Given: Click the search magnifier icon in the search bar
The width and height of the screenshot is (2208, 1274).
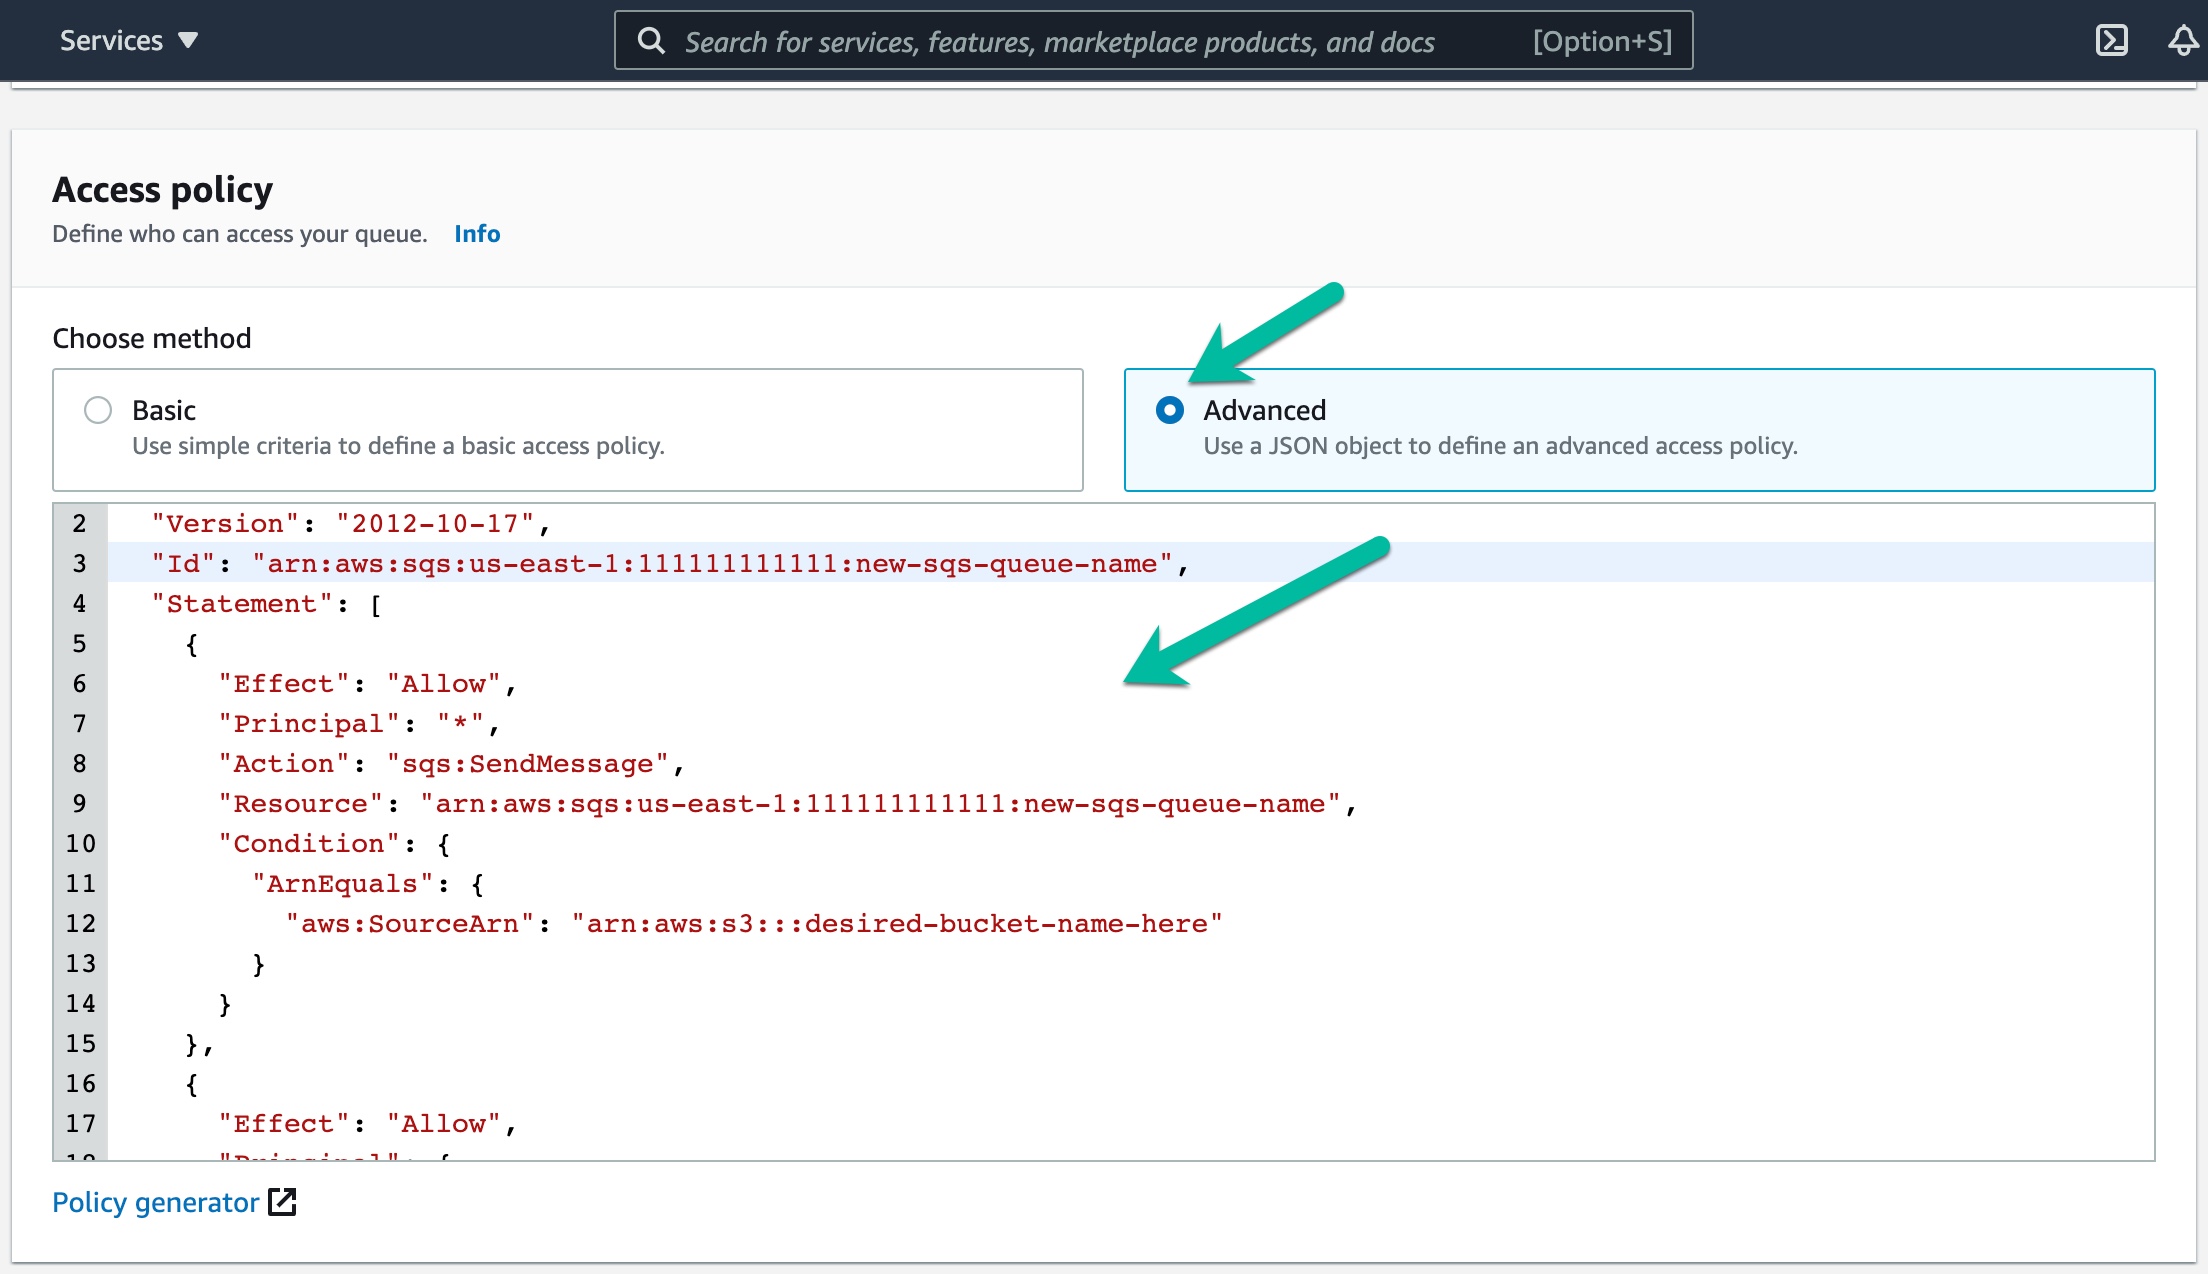Looking at the screenshot, I should coord(653,41).
